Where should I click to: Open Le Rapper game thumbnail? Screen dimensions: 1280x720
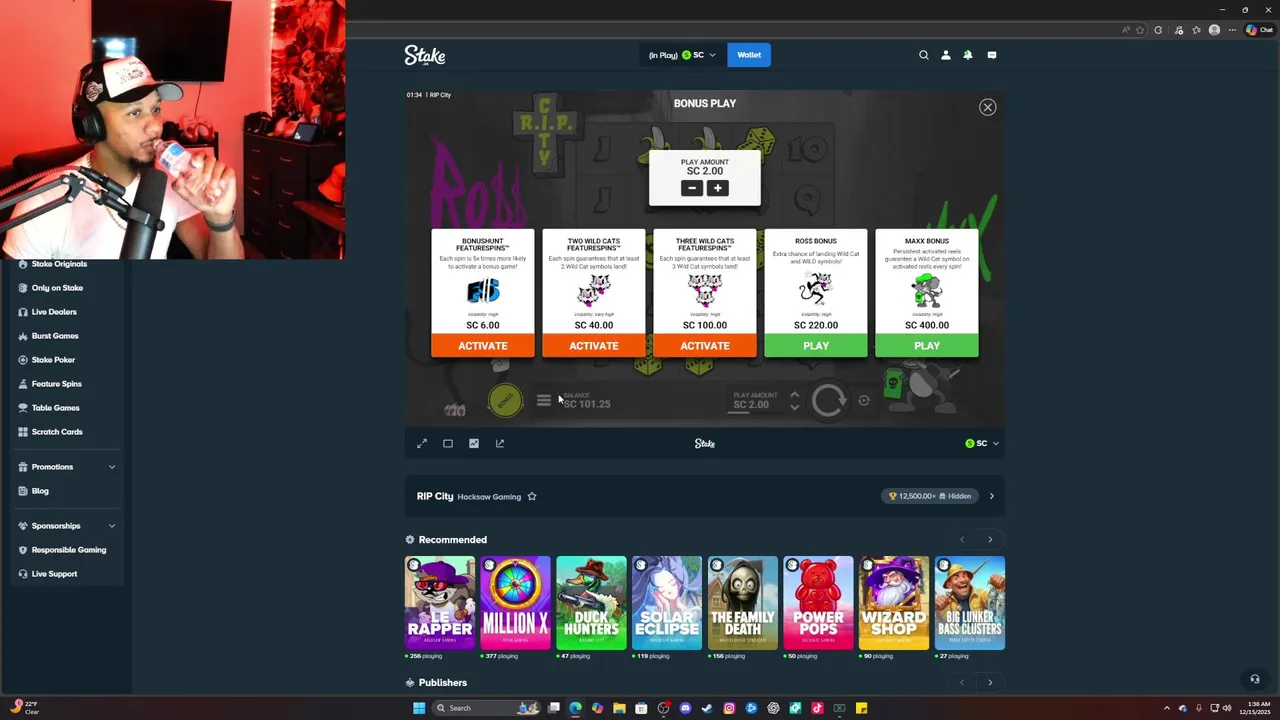[x=440, y=603]
